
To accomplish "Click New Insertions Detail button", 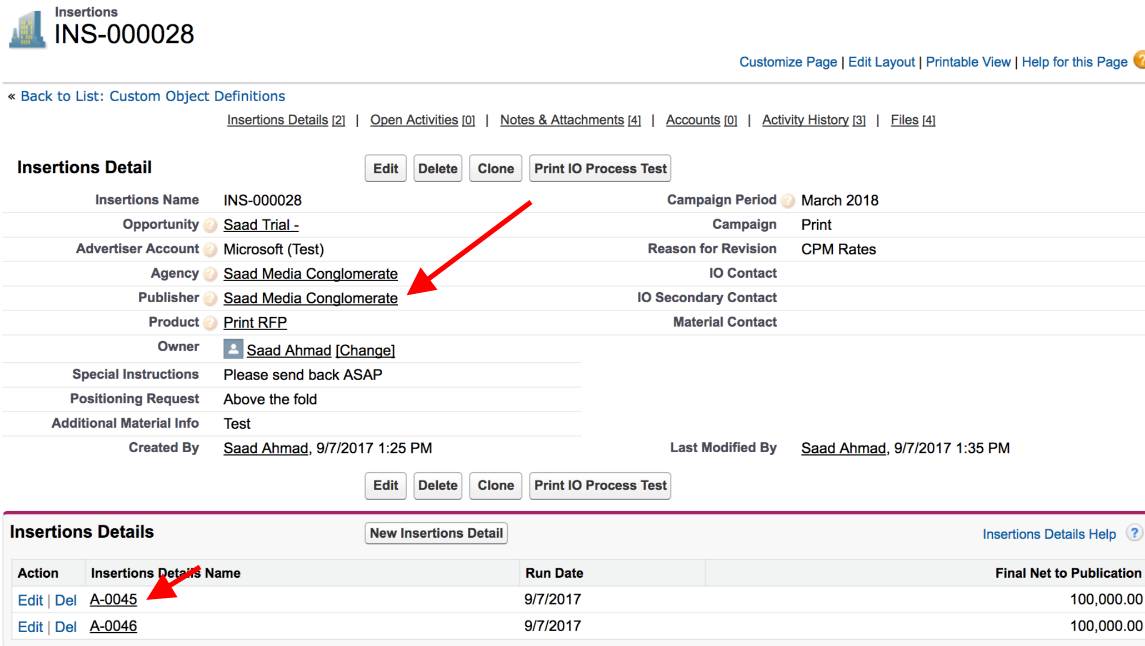I will 436,533.
